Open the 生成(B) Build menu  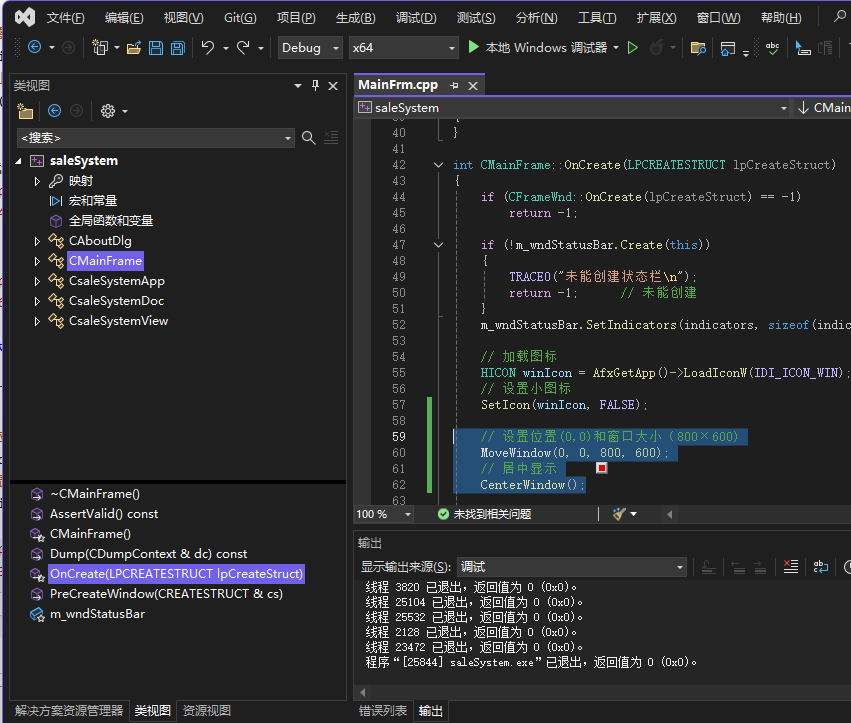click(355, 18)
